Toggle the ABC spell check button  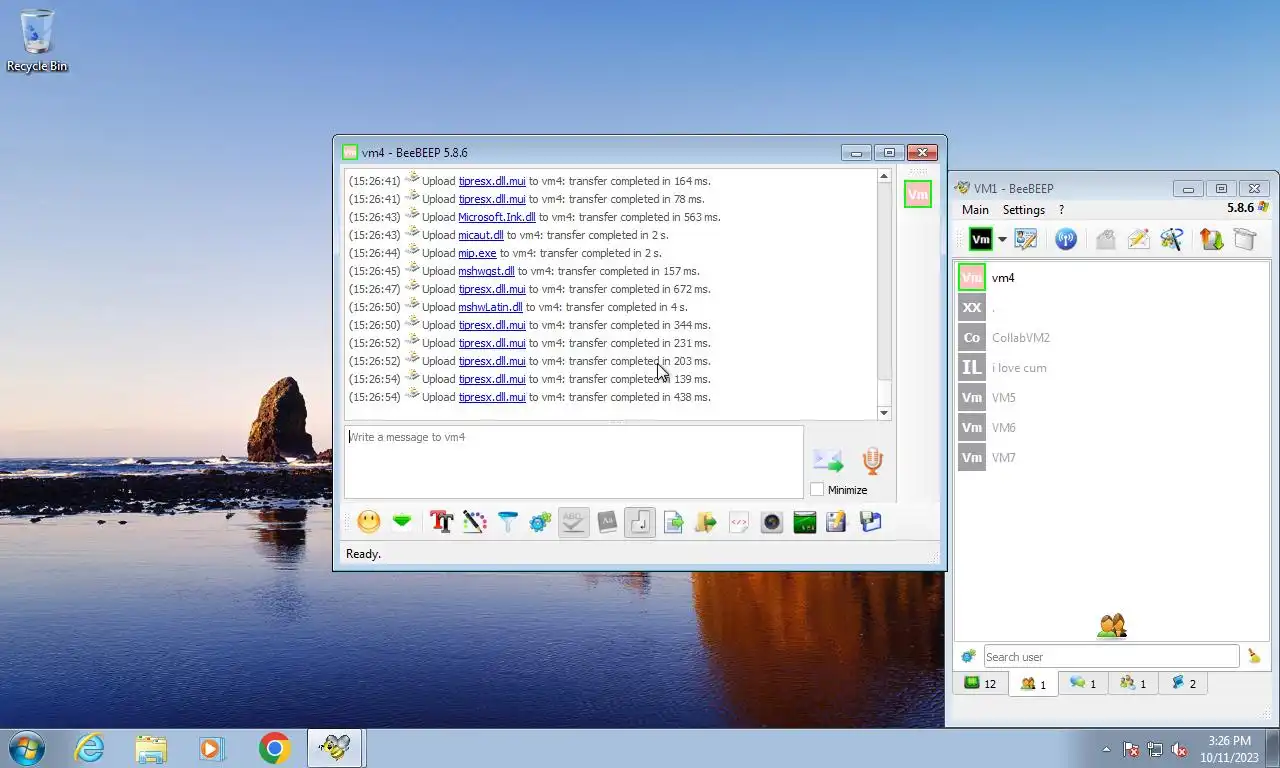[573, 522]
